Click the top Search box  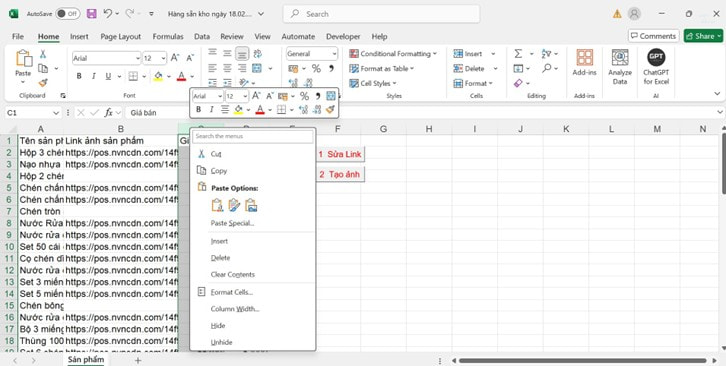click(x=382, y=14)
